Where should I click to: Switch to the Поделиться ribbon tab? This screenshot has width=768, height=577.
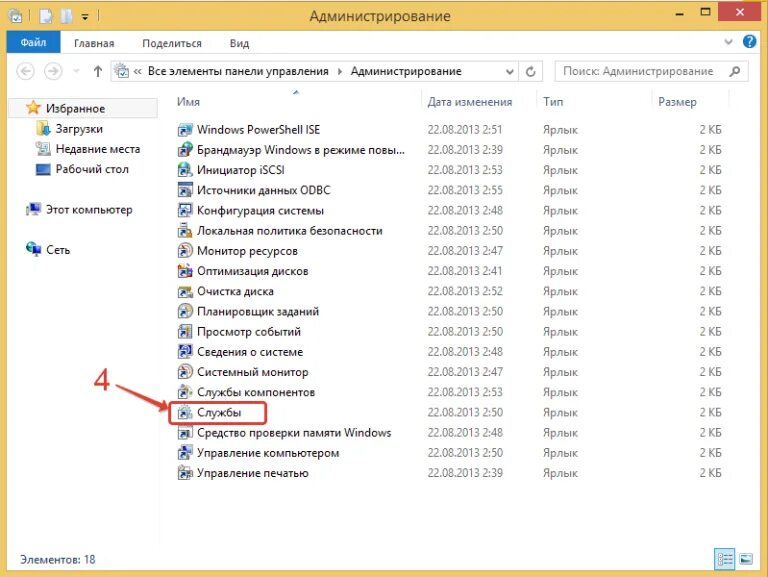[172, 43]
